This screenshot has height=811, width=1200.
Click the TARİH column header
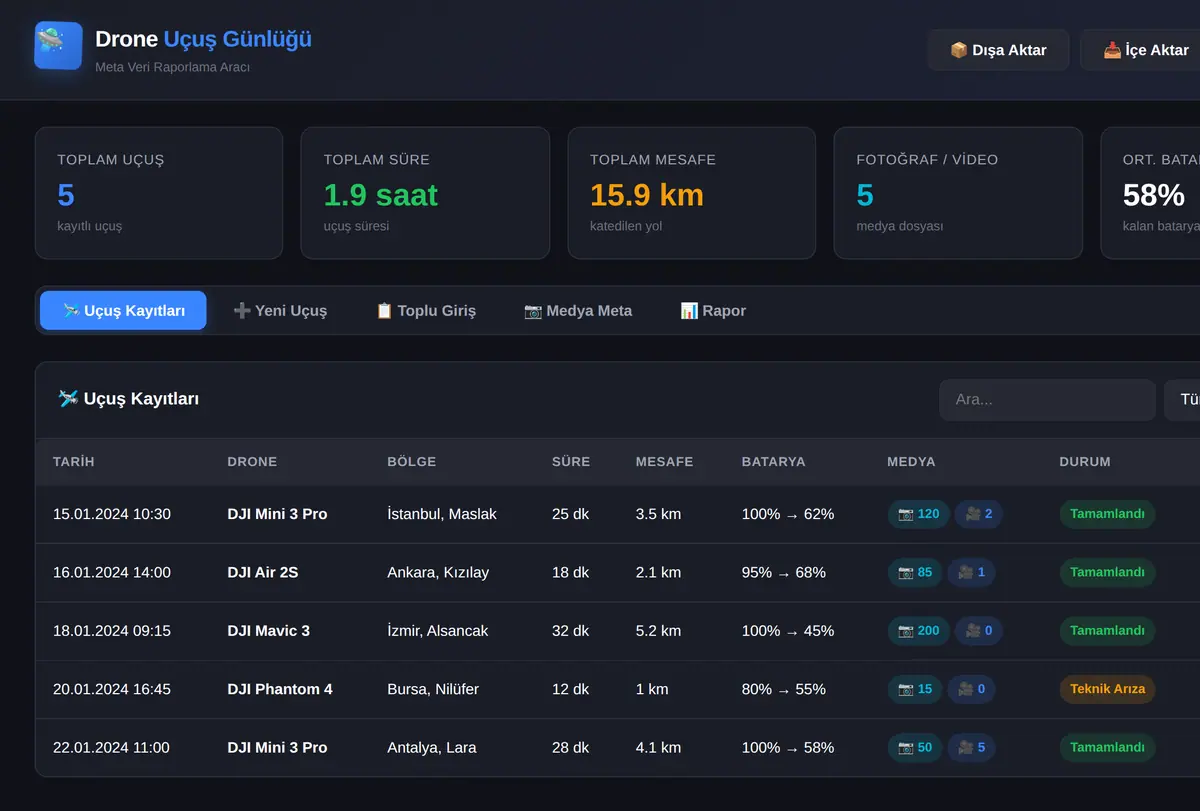(74, 462)
